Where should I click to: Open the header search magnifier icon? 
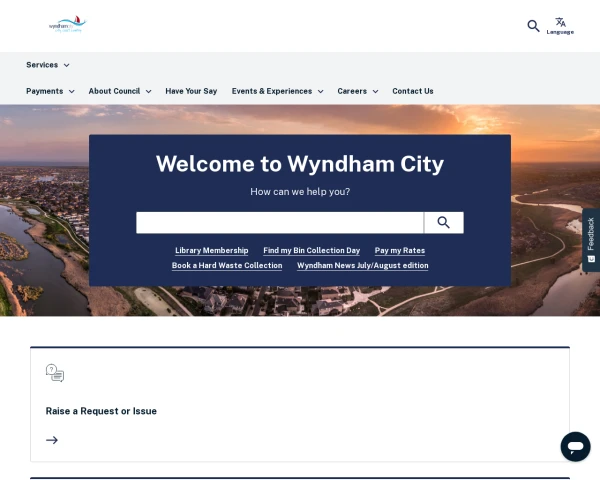click(533, 26)
